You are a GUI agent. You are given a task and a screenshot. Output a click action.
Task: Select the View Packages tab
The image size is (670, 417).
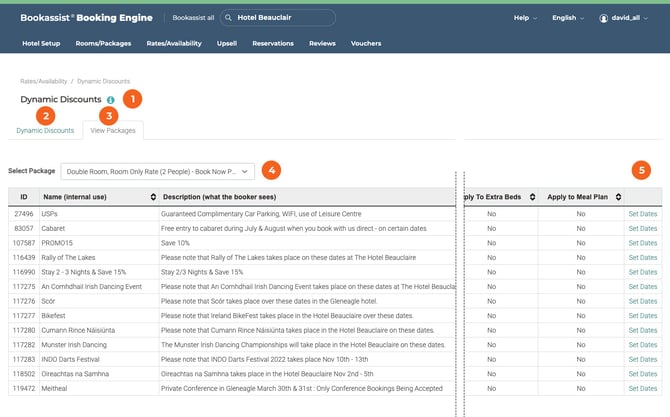click(x=114, y=130)
